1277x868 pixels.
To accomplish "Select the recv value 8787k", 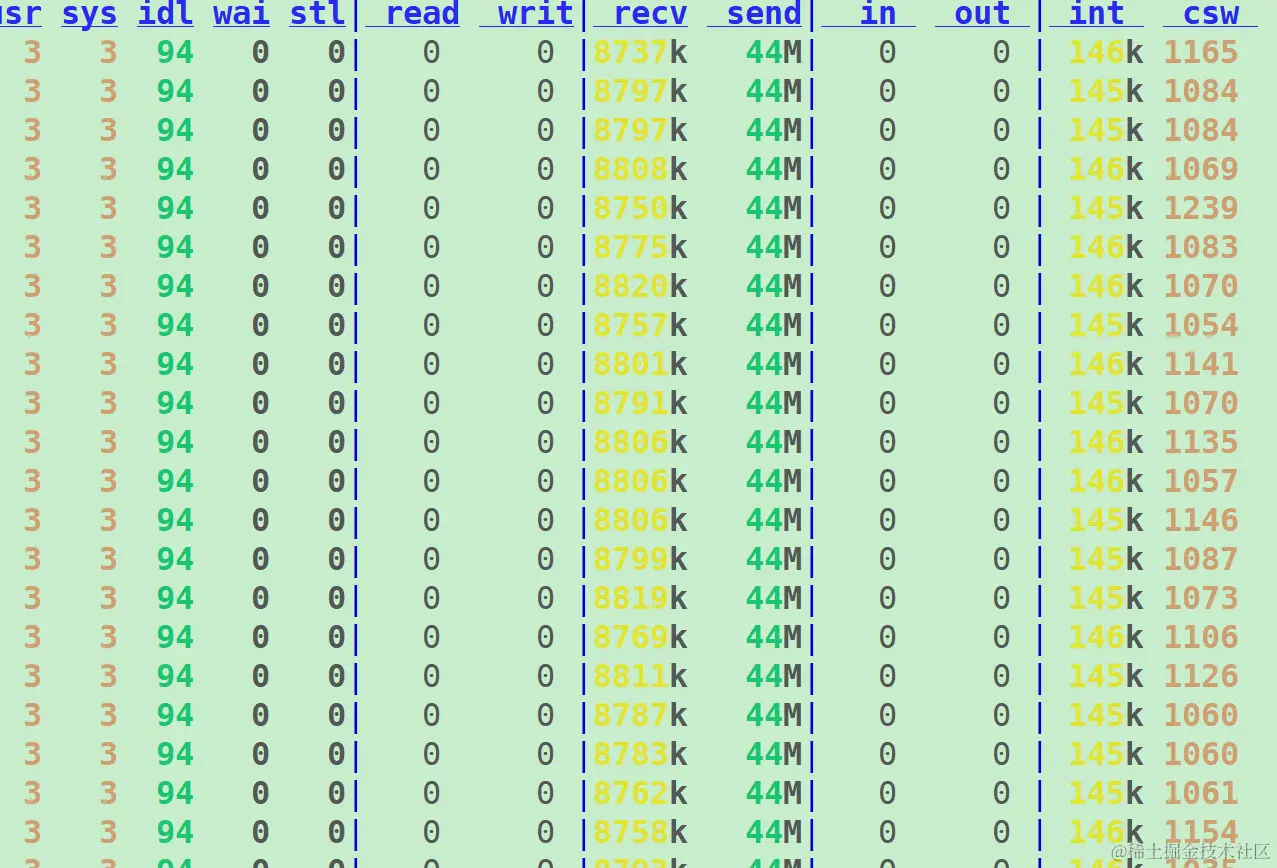I will (x=641, y=715).
